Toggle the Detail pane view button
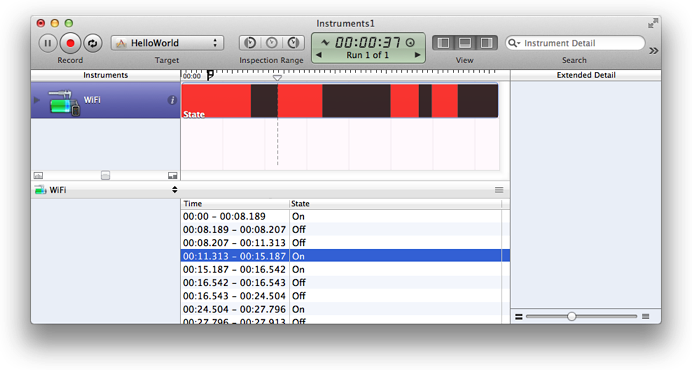The height and width of the screenshot is (370, 692). coord(465,43)
